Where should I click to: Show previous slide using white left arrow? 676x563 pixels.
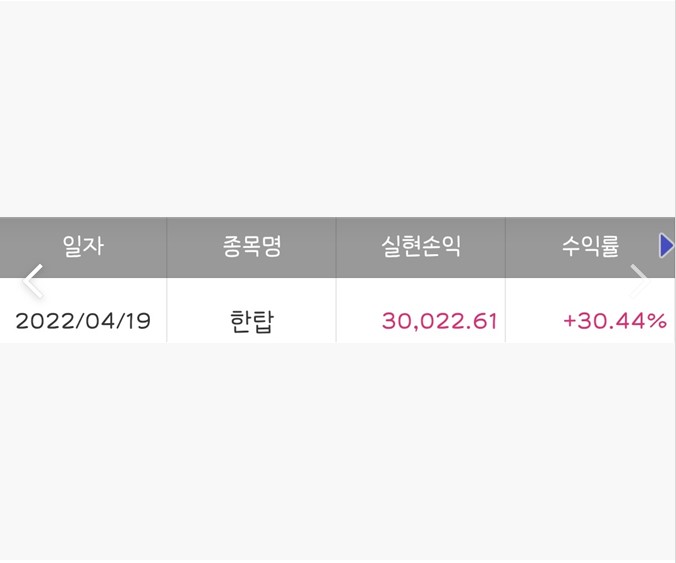point(33,281)
